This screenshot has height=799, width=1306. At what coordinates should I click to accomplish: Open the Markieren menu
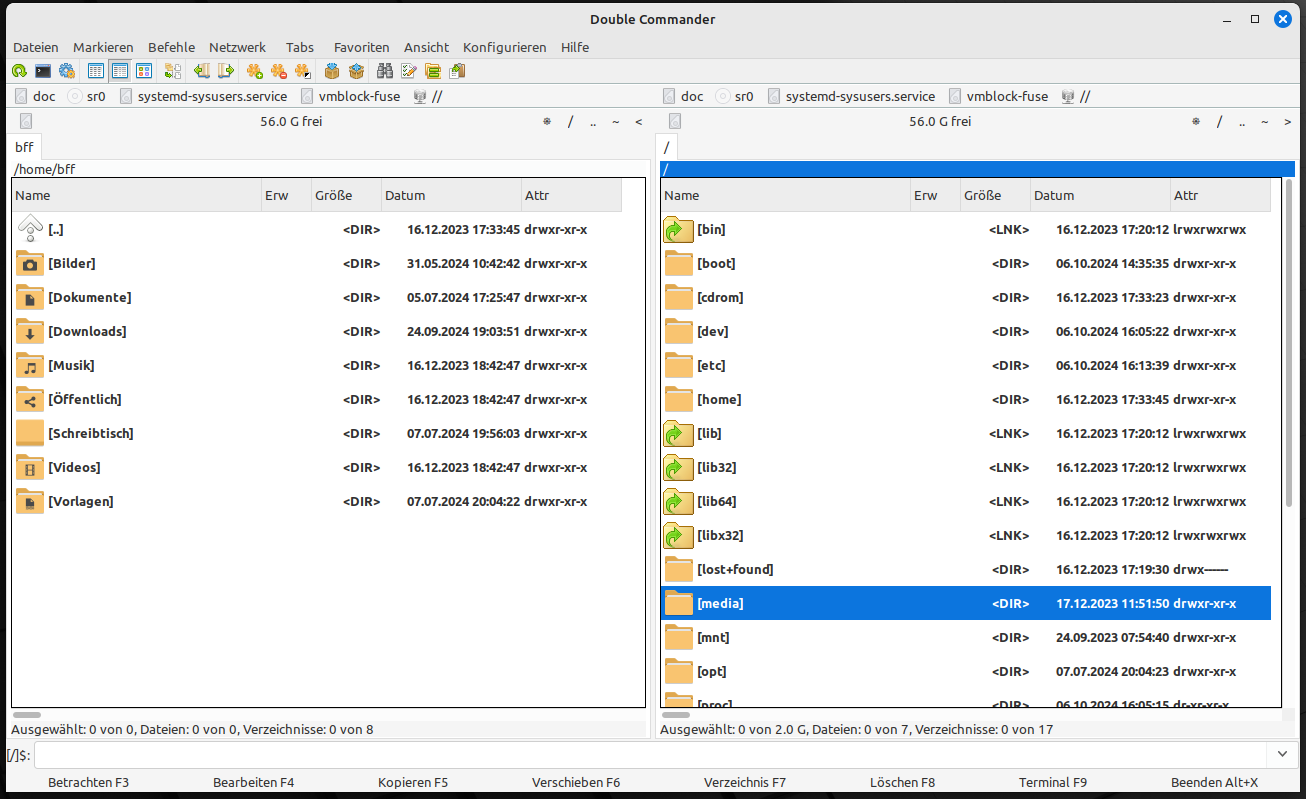pyautogui.click(x=103, y=47)
